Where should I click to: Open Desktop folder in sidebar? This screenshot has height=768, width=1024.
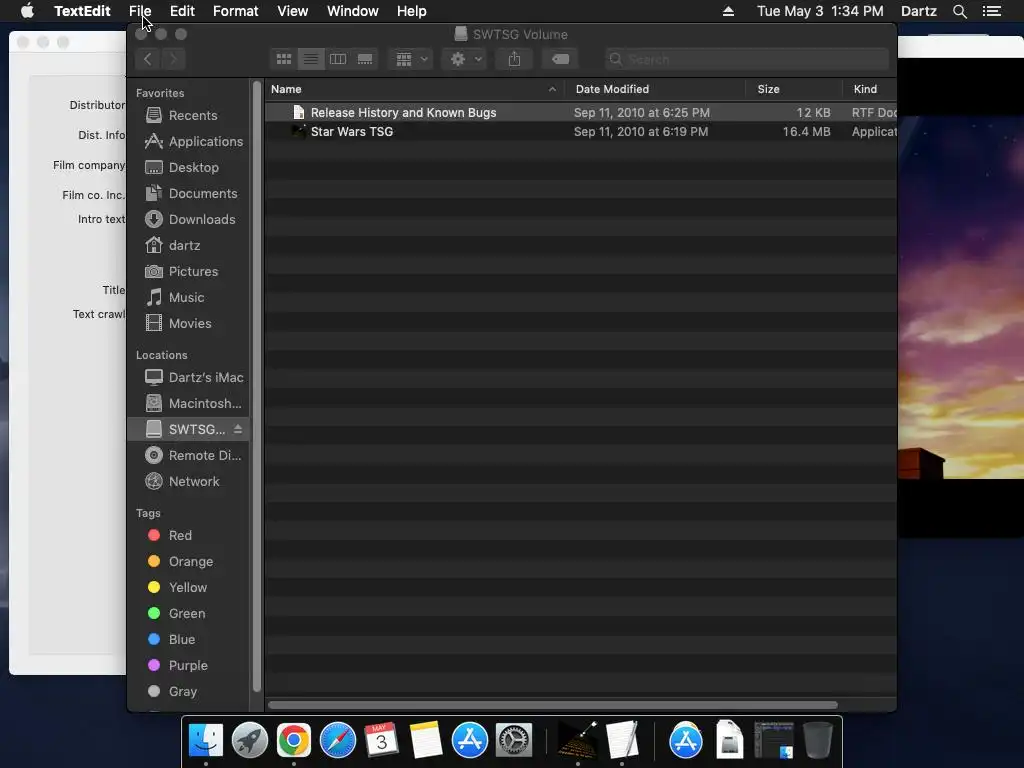(x=188, y=168)
